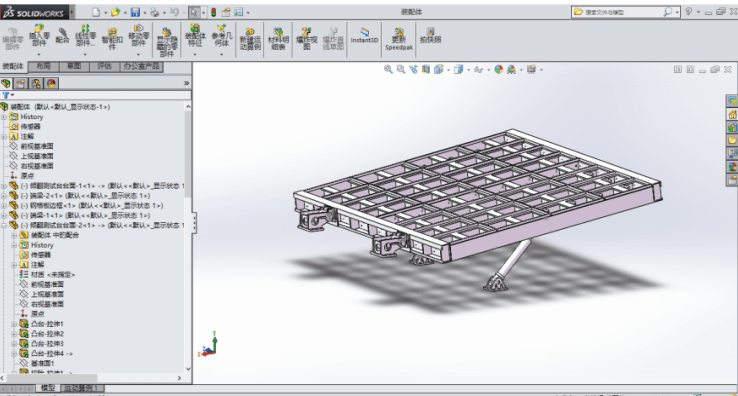
Task: Open the Apply Scene icon in the view toolbar
Action: (x=511, y=69)
